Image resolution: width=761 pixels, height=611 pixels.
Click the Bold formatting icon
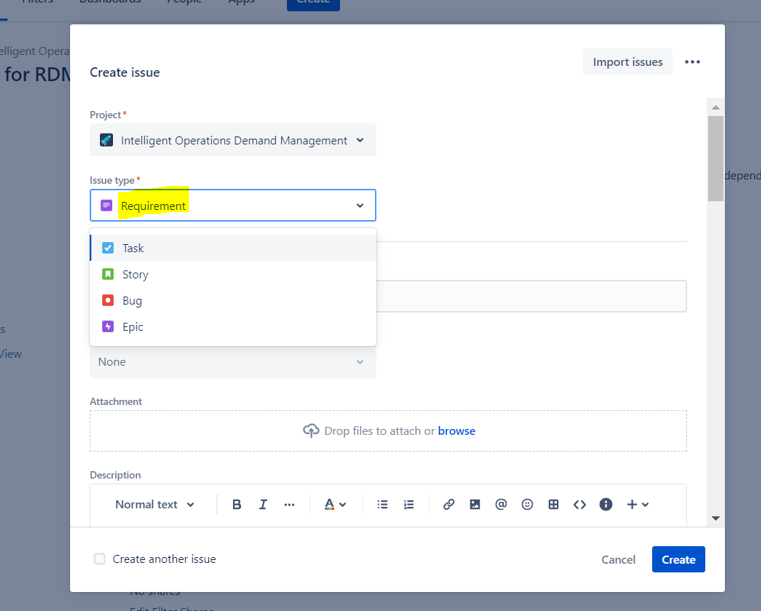pyautogui.click(x=236, y=505)
